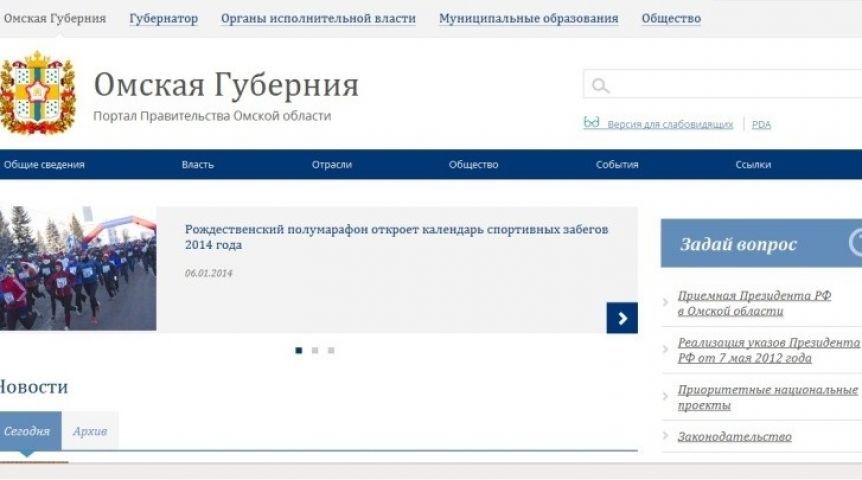Open Приемная Президента РФ link
Image resolution: width=862 pixels, height=480 pixels.
point(754,303)
